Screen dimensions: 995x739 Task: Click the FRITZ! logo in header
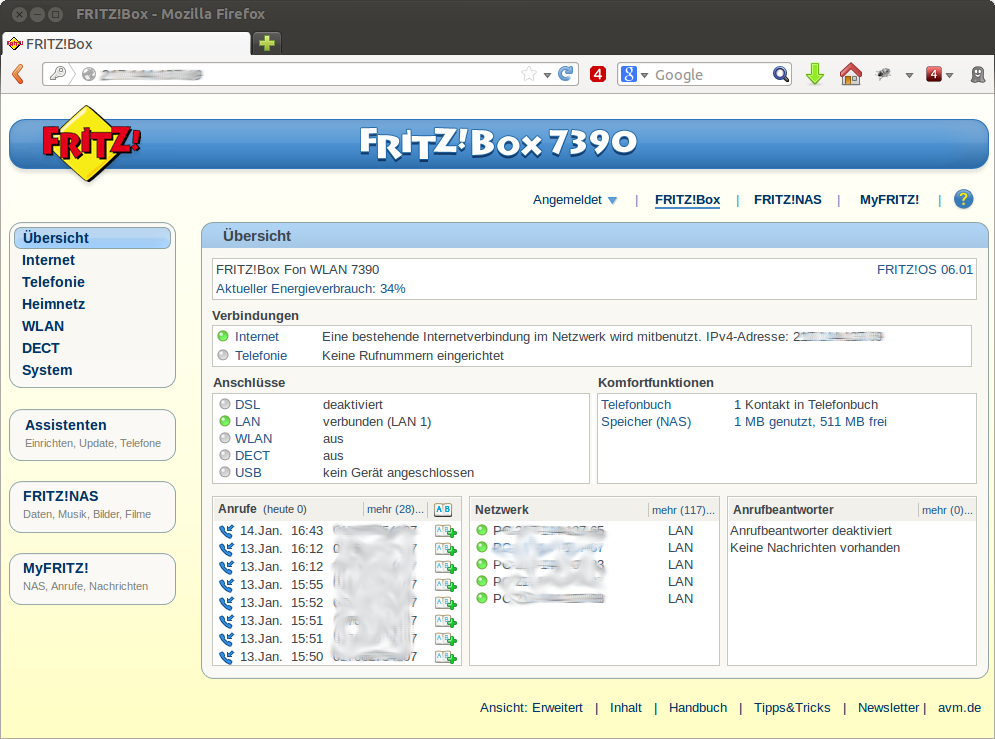[91, 143]
